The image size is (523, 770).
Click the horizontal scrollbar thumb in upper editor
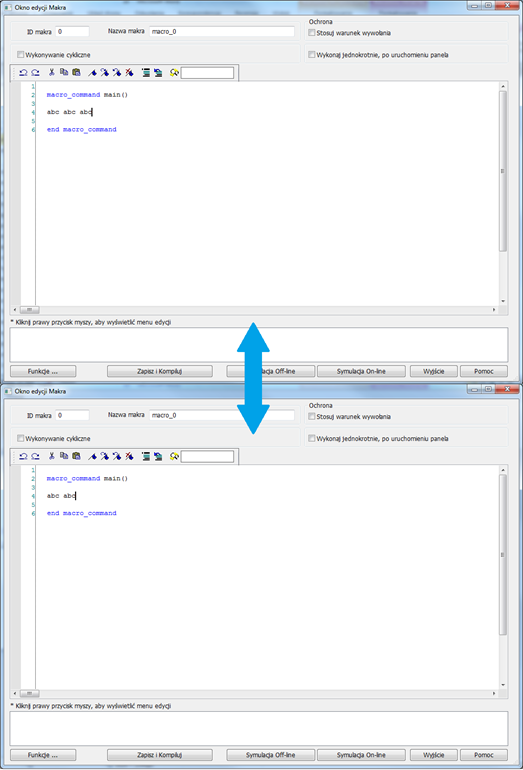pos(29,309)
